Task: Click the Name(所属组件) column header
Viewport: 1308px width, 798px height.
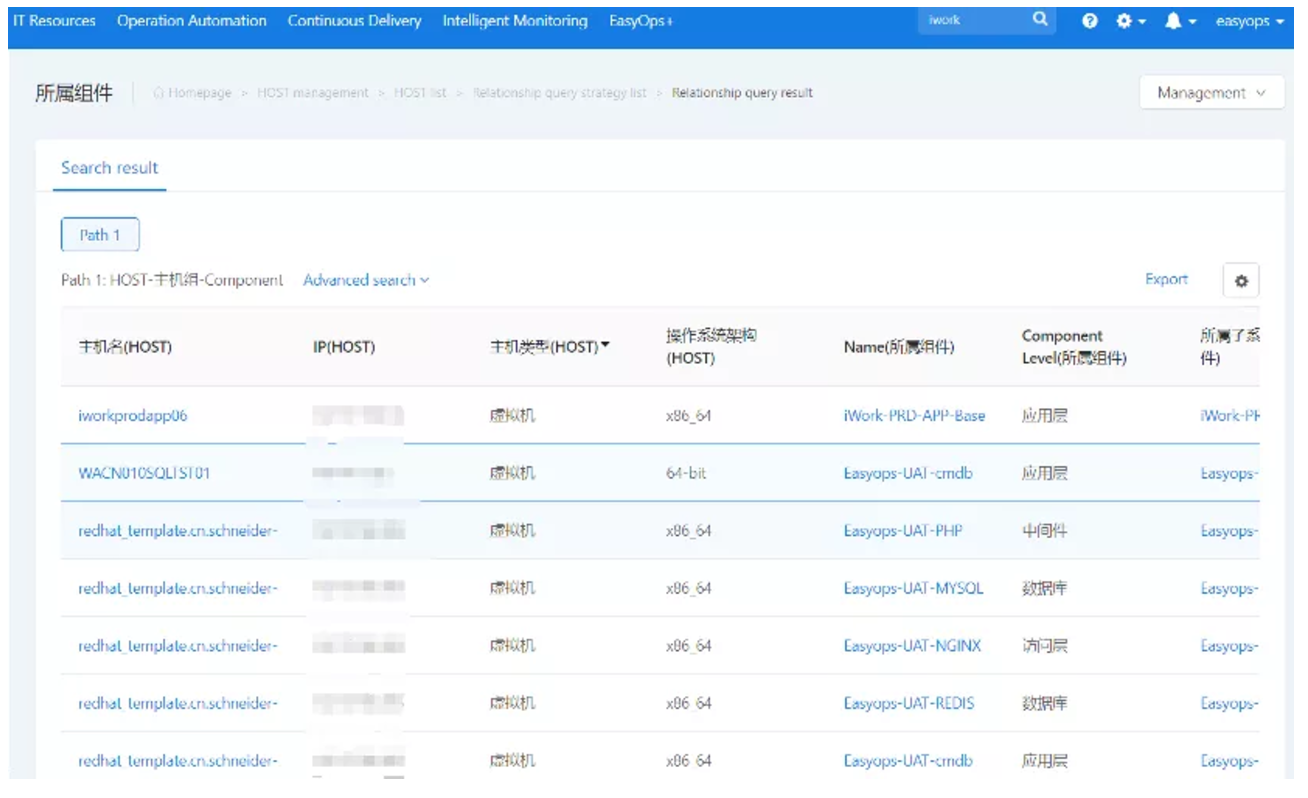Action: 899,347
